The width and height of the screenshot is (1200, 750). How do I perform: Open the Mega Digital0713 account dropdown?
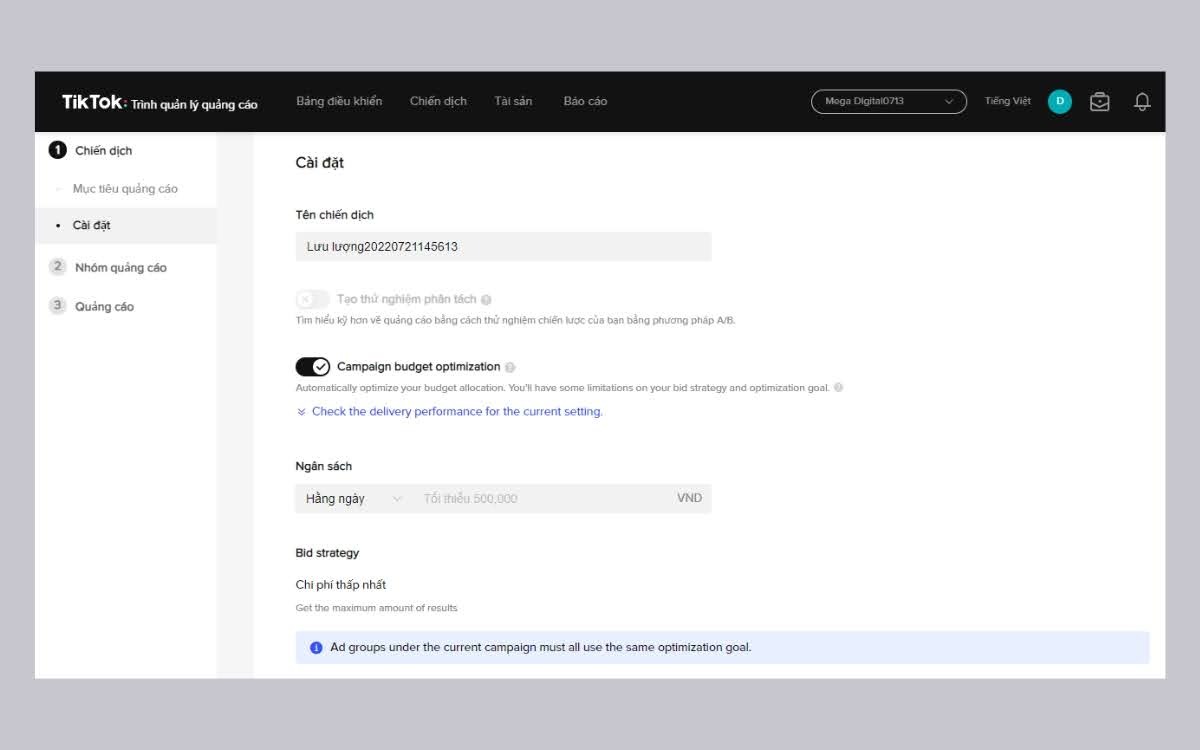[x=888, y=101]
